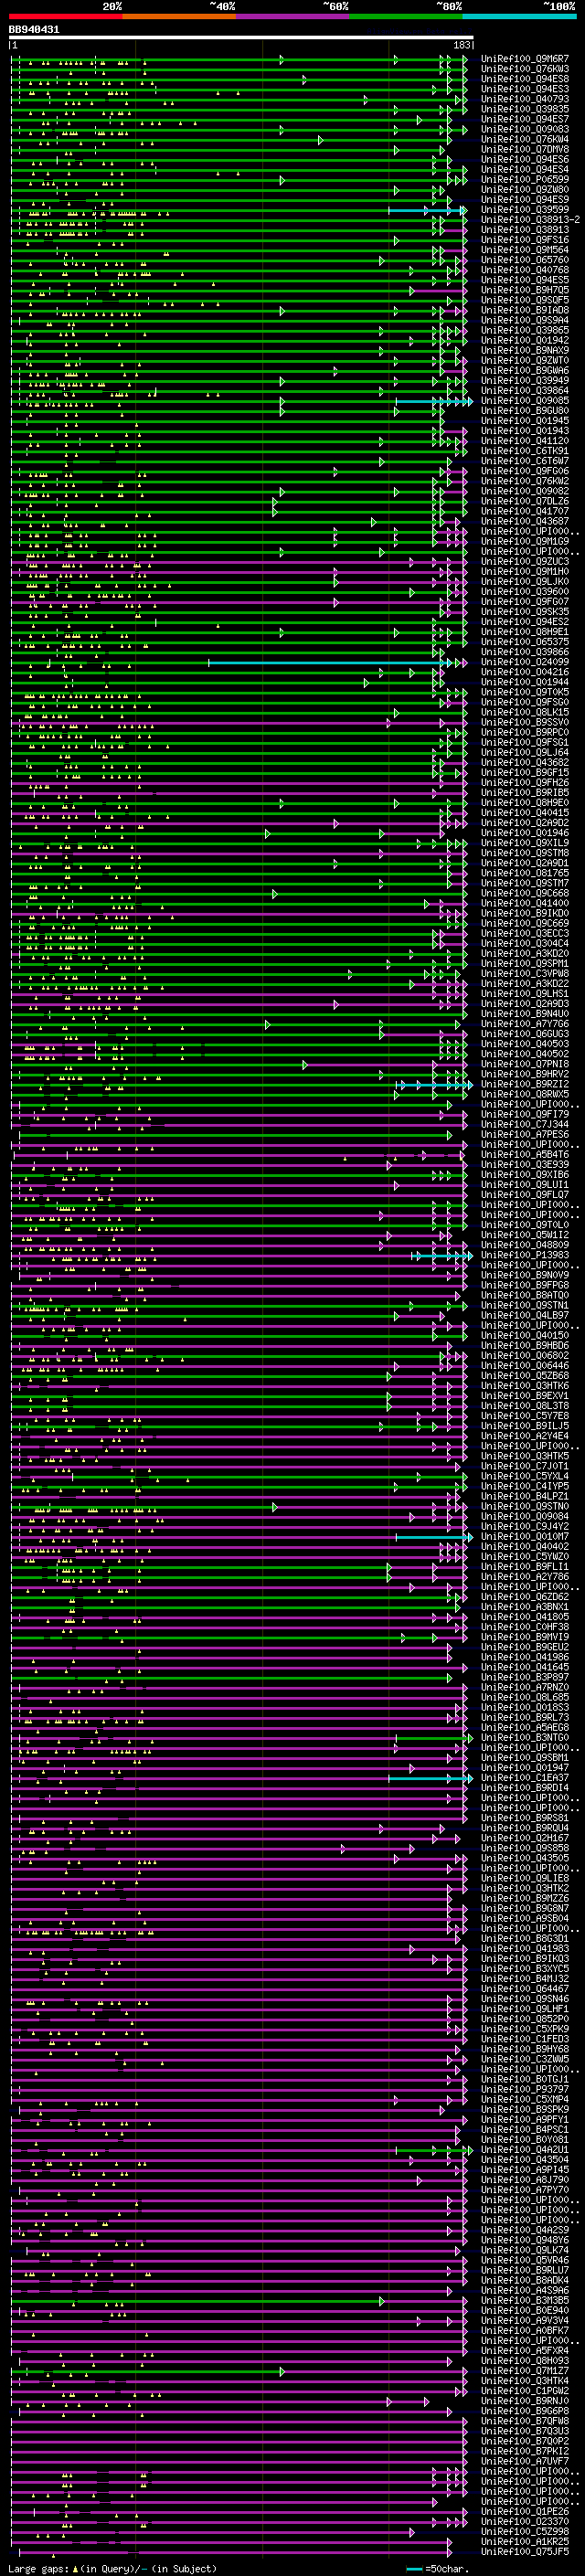
Task: Select hit UniRef100_Q7DMV8
Action: [x=525, y=149]
